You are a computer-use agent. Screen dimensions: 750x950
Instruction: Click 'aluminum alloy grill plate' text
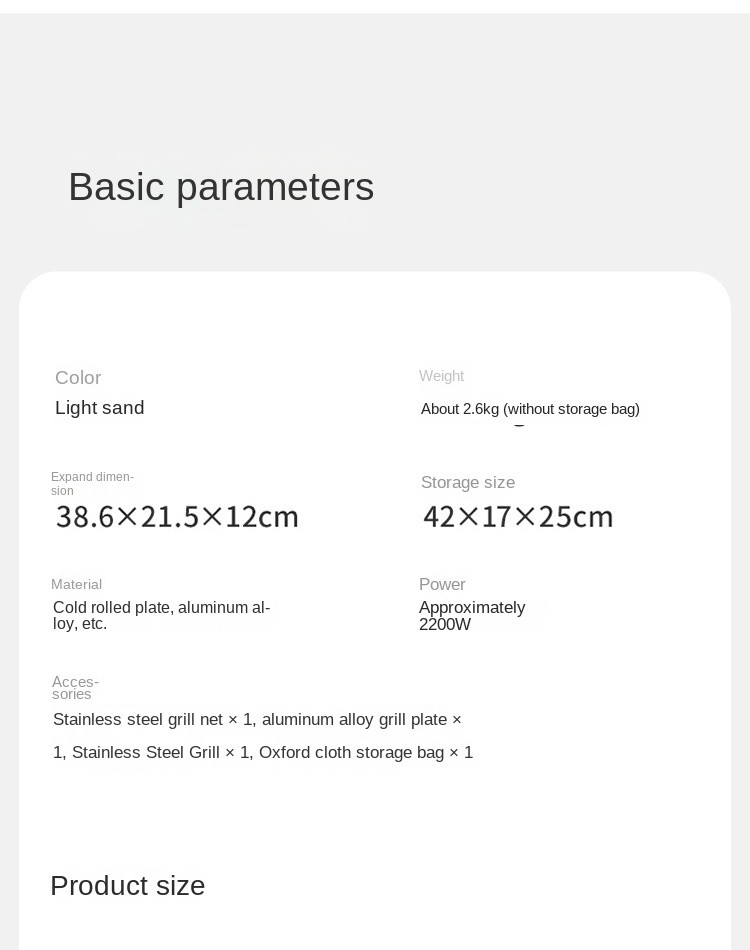click(x=354, y=719)
